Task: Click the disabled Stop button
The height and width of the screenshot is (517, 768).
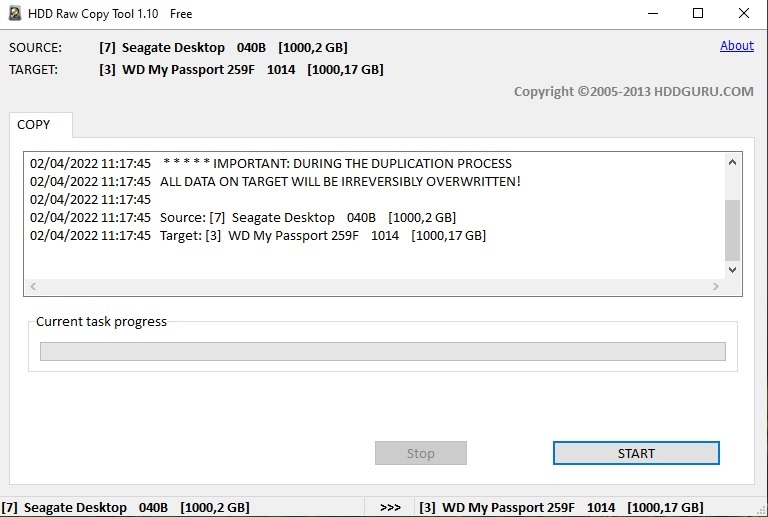Action: [421, 453]
